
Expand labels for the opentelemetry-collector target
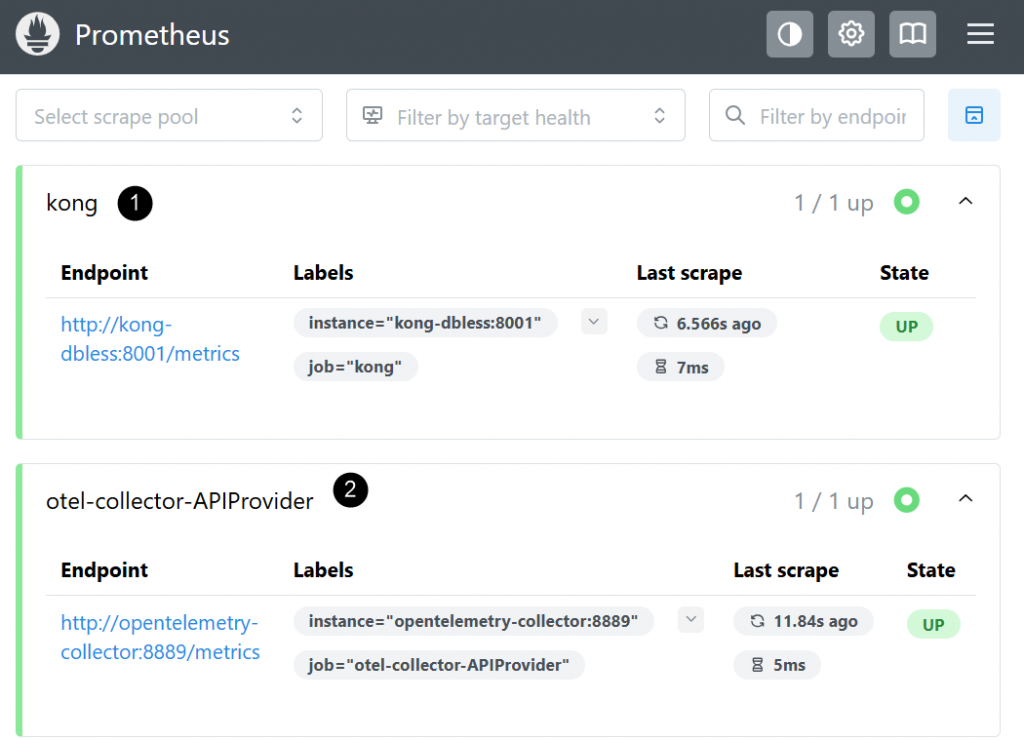click(x=690, y=620)
